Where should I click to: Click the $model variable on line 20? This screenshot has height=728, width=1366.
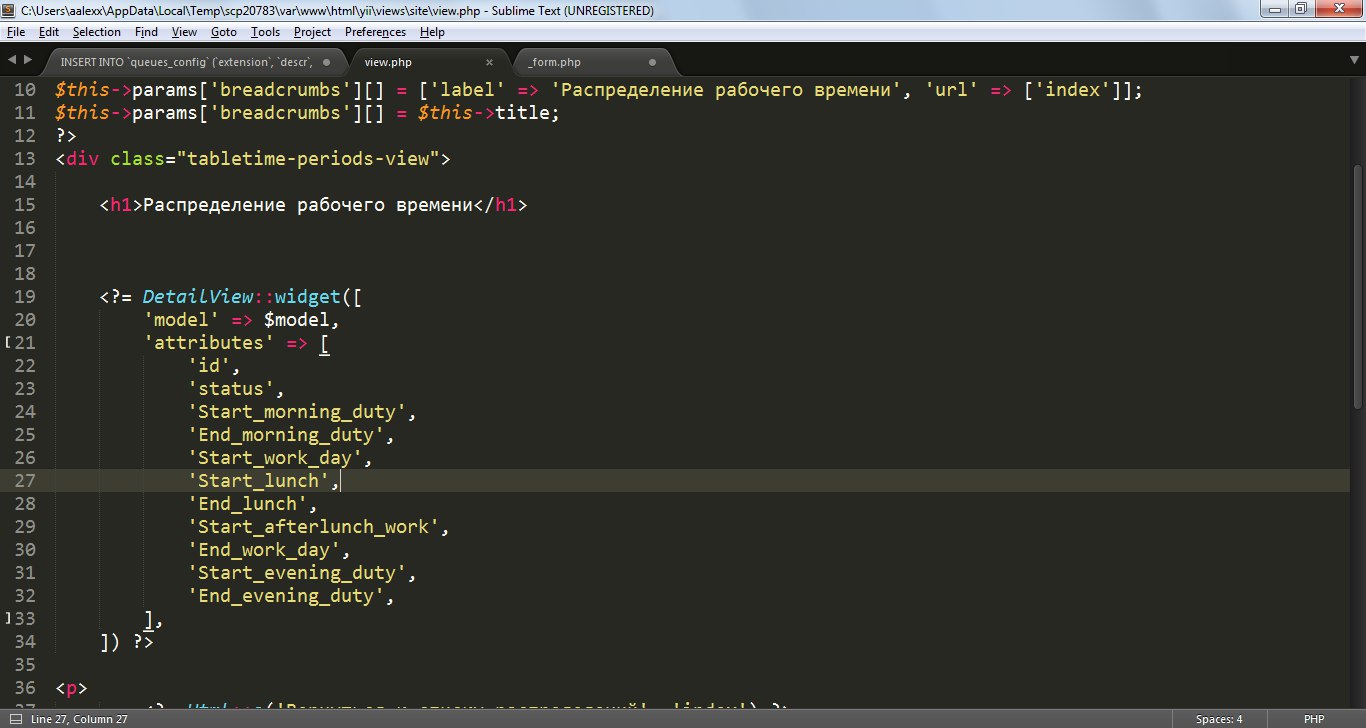point(296,320)
